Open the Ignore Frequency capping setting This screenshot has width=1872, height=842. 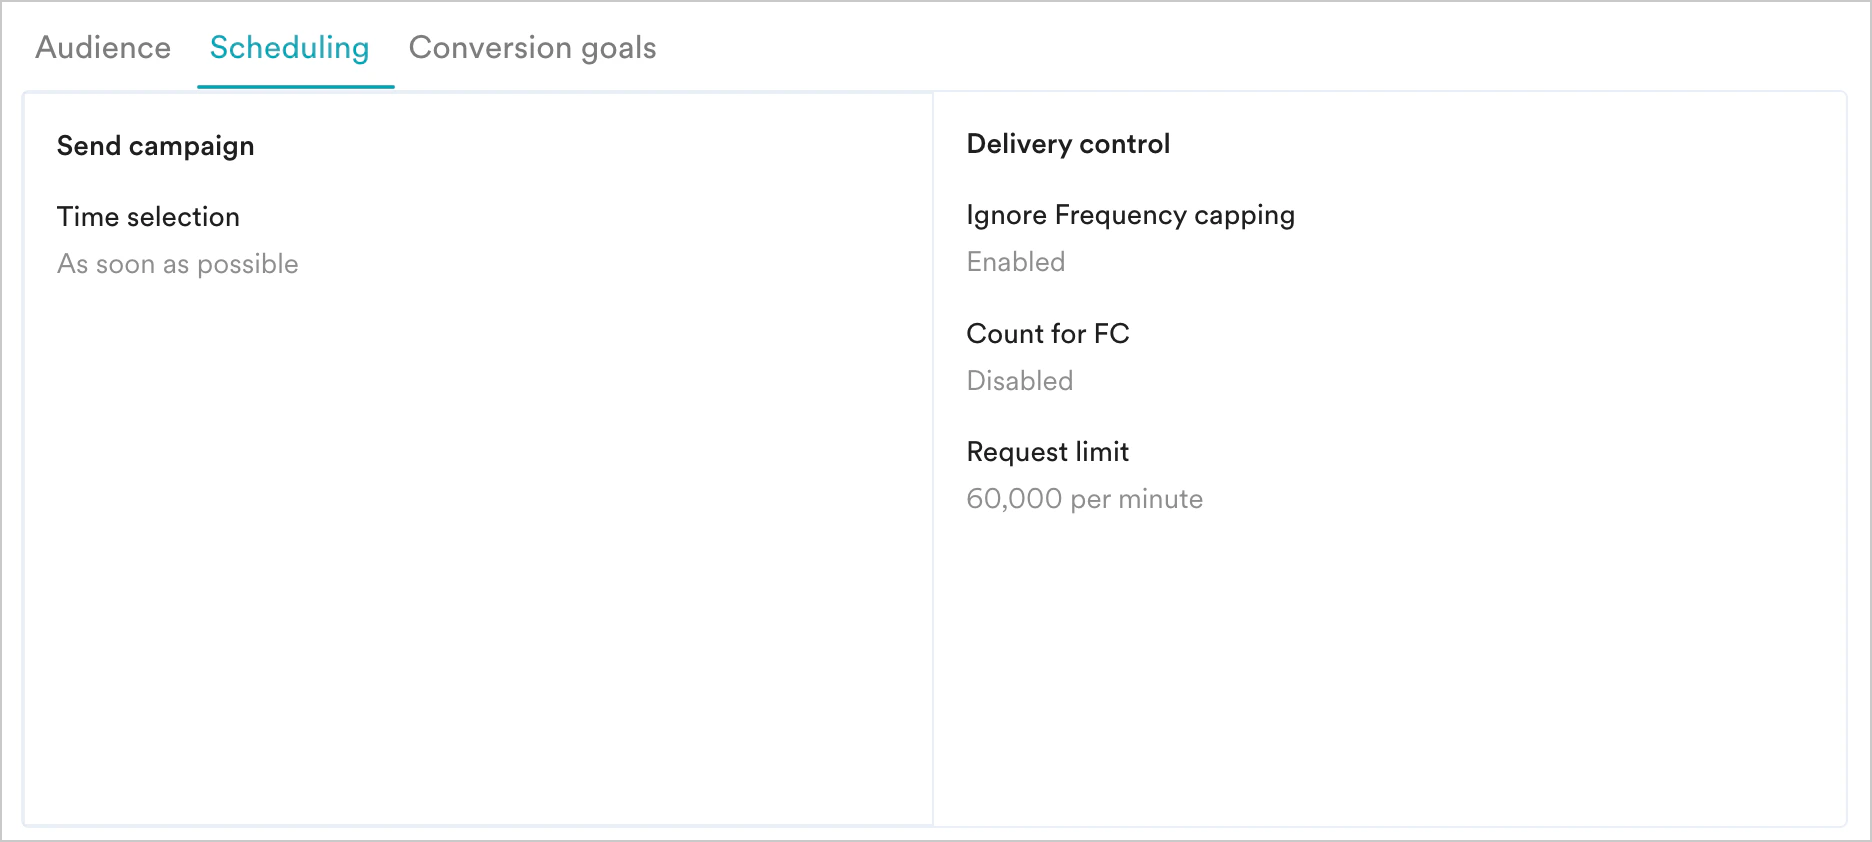point(1130,215)
